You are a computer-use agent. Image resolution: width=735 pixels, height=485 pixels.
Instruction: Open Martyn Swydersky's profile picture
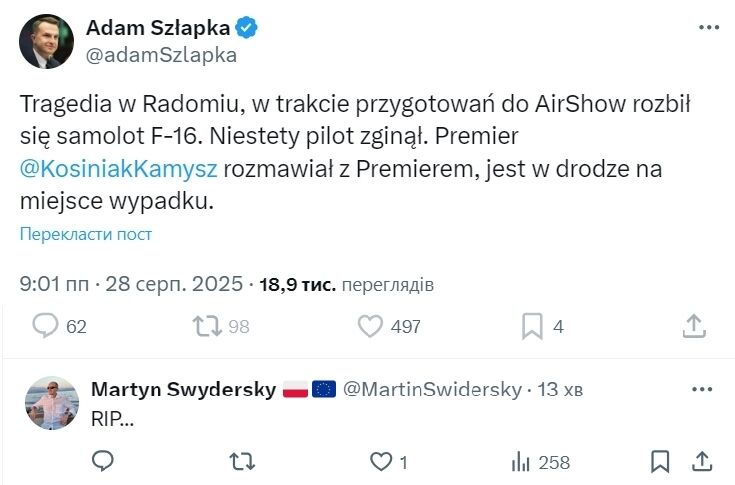coord(52,403)
